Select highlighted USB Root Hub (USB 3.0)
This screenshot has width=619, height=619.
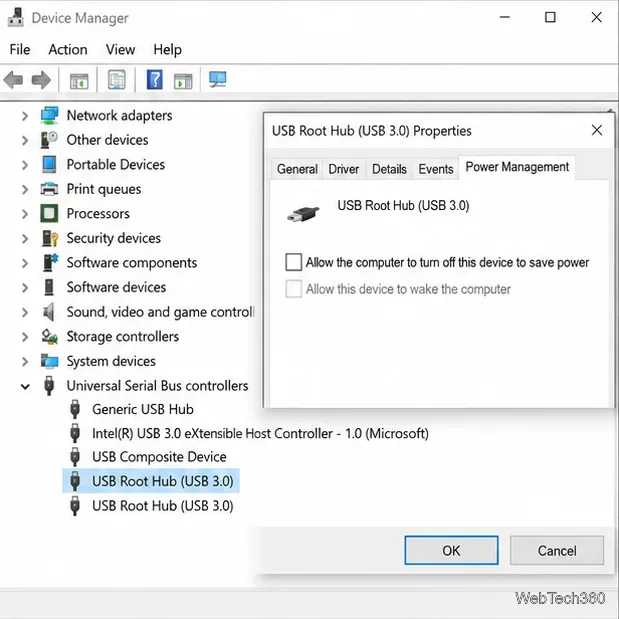(x=151, y=481)
